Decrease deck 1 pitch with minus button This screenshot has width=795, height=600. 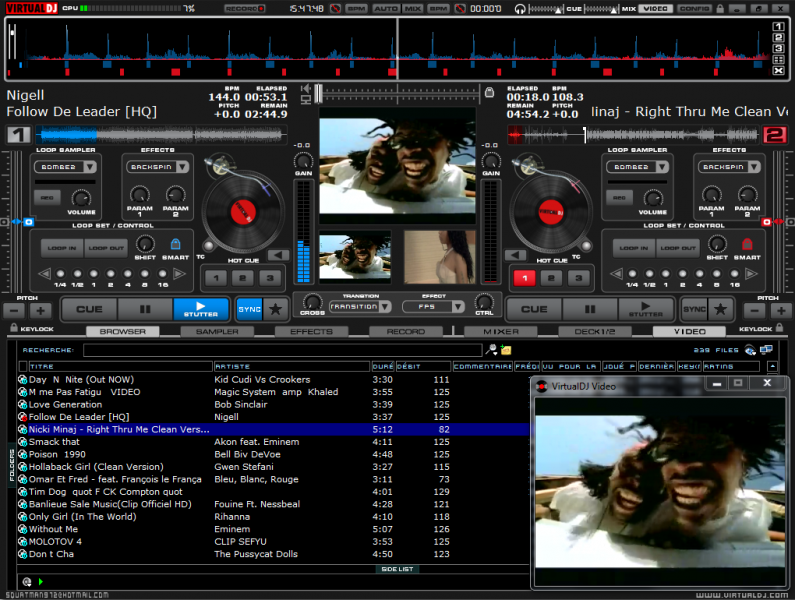coord(14,310)
